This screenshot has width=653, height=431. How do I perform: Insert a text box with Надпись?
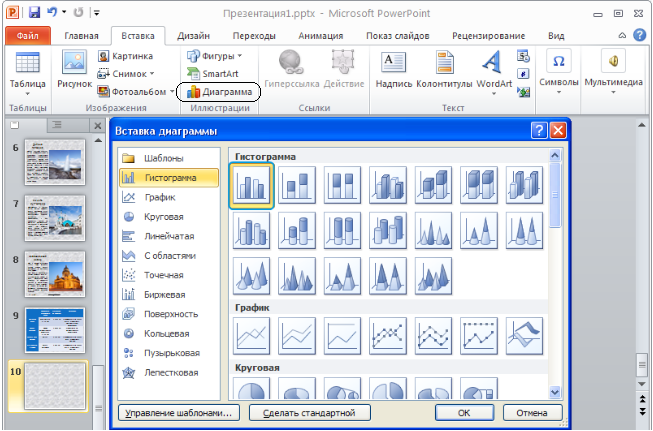click(394, 71)
